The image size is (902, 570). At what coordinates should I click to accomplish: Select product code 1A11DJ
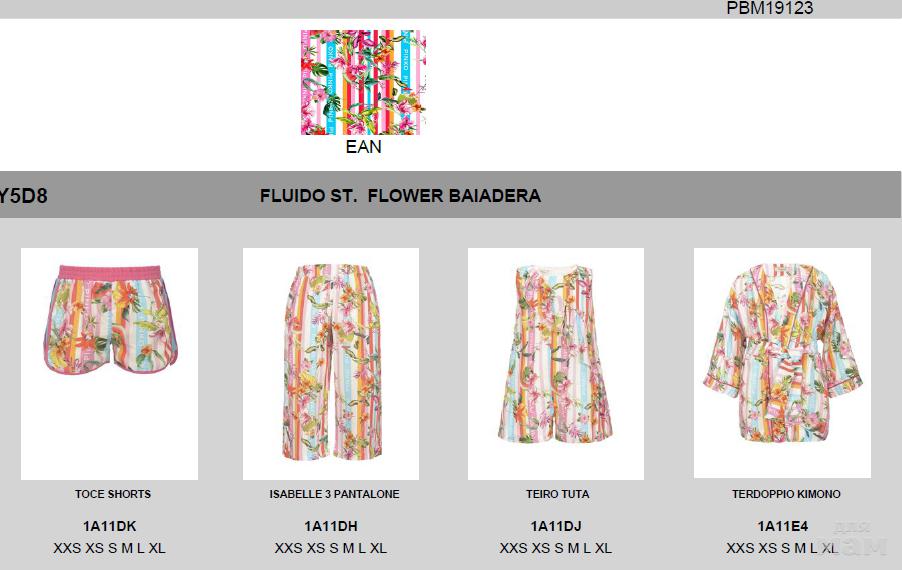tap(556, 526)
